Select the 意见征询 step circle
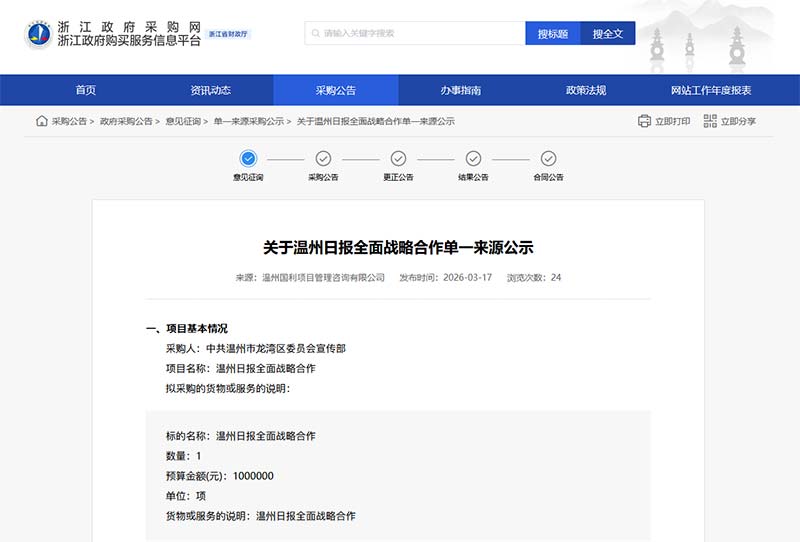 (x=249, y=158)
